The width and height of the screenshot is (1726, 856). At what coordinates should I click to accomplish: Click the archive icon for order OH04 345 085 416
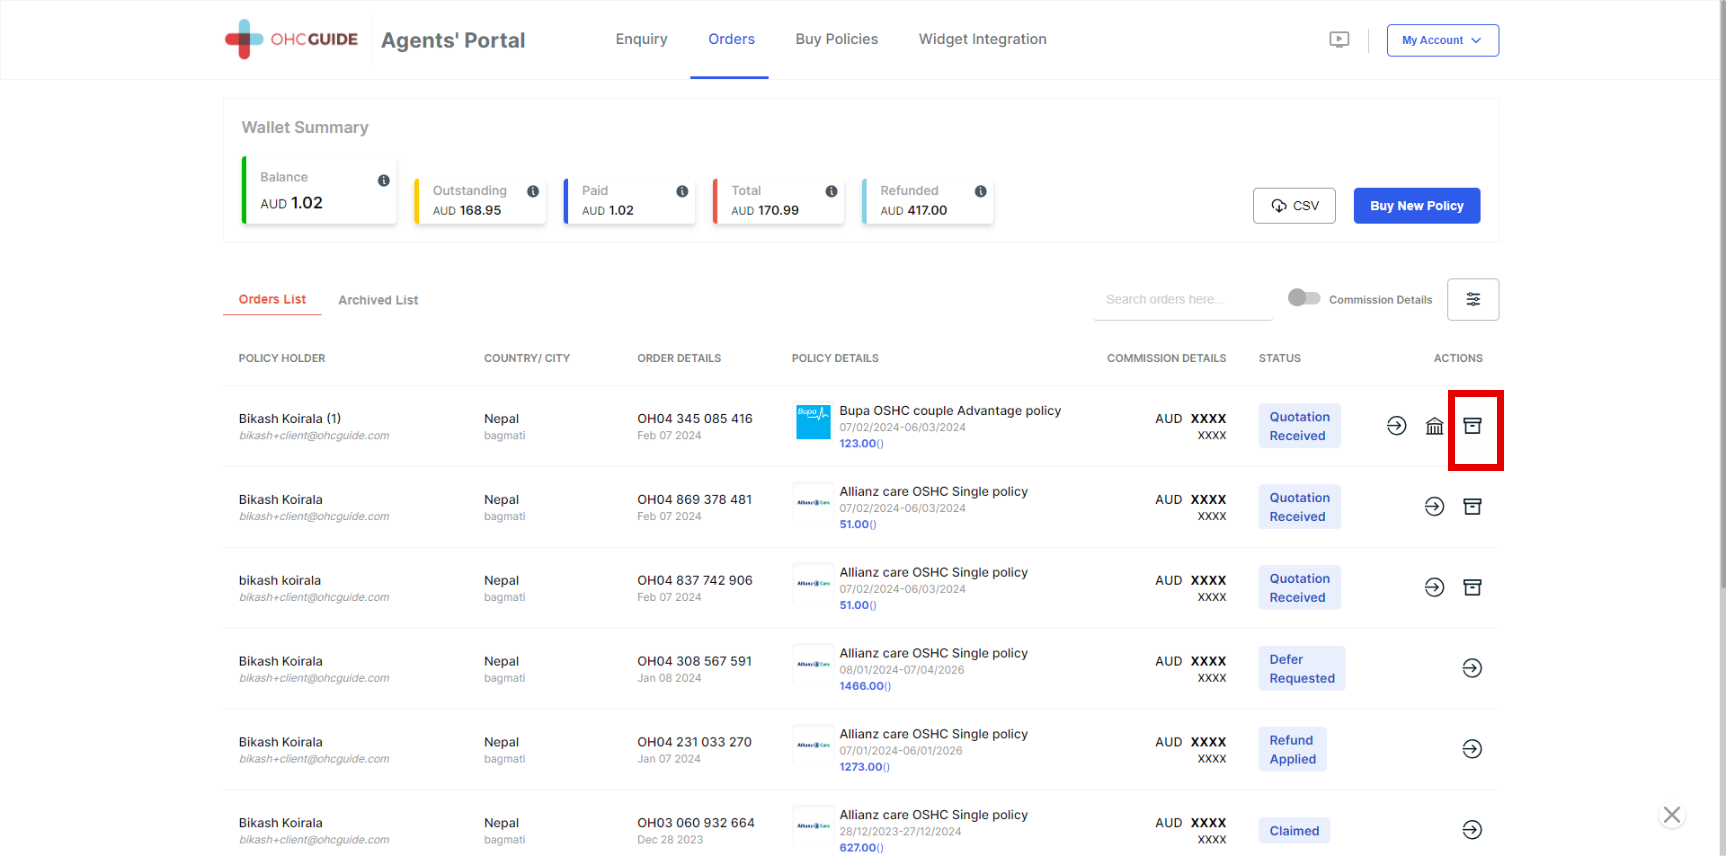pos(1472,426)
